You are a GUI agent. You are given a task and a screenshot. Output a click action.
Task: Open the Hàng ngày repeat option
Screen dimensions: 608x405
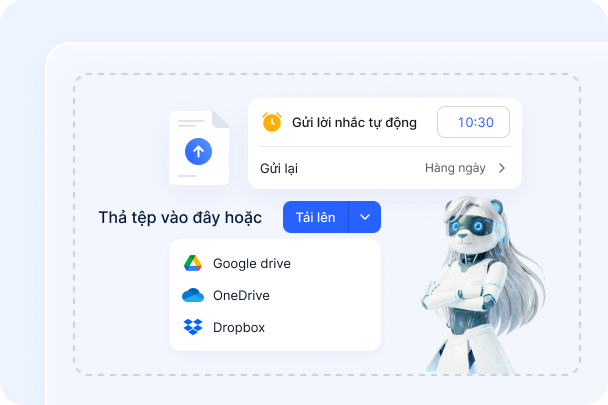pos(455,168)
